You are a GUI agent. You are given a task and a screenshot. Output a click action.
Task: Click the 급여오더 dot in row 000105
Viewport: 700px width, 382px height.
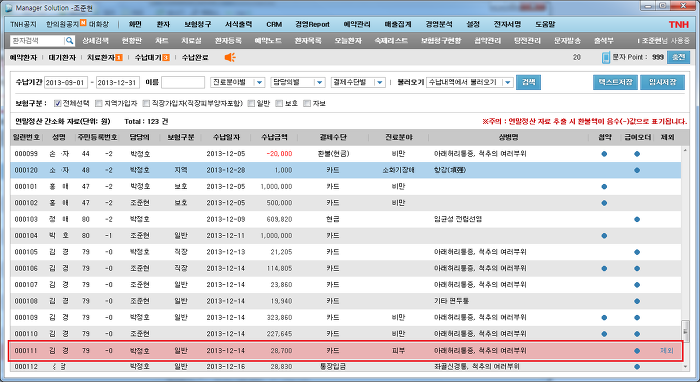(x=637, y=252)
